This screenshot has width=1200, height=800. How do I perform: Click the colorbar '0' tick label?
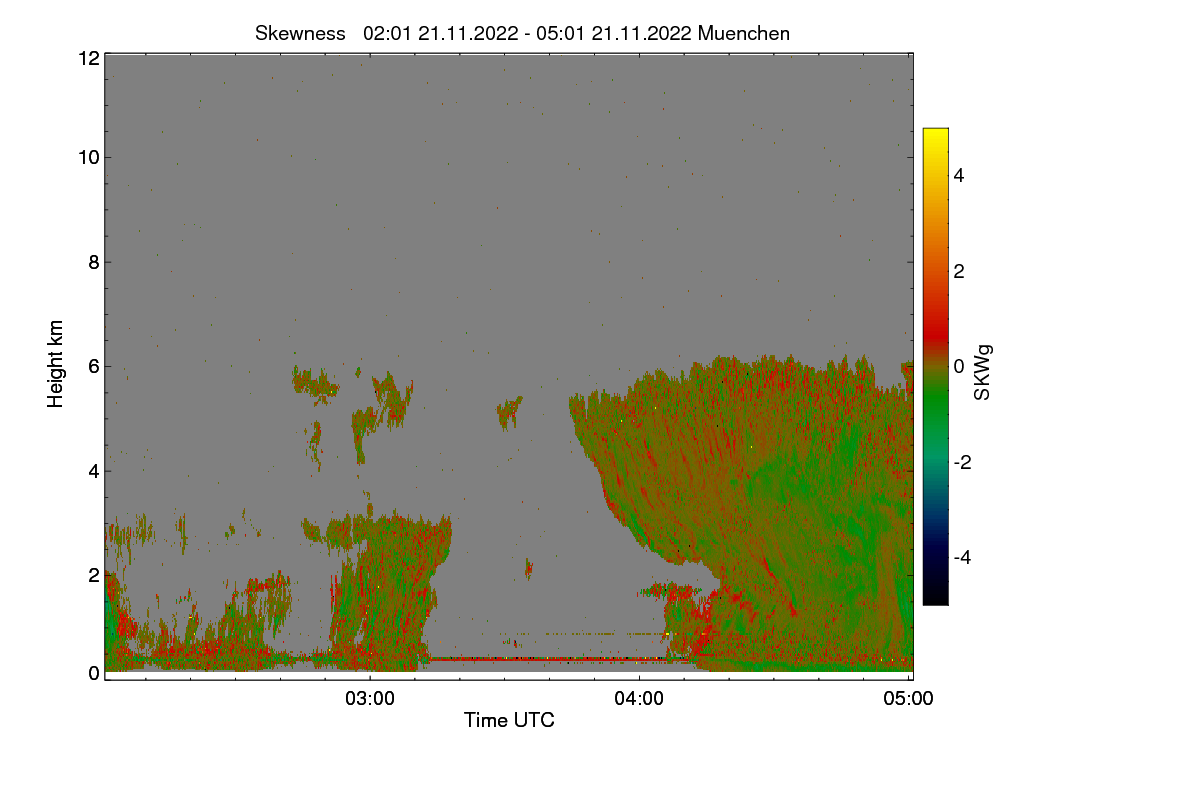point(959,366)
